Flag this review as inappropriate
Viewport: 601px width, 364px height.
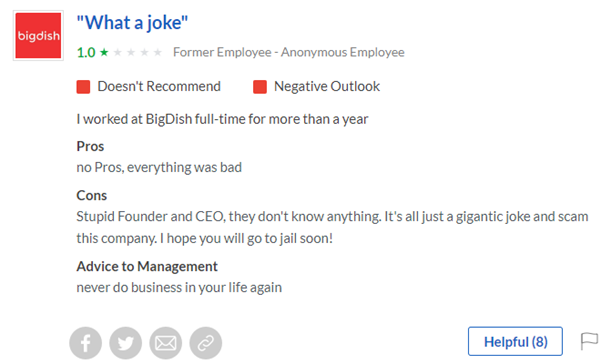(589, 341)
